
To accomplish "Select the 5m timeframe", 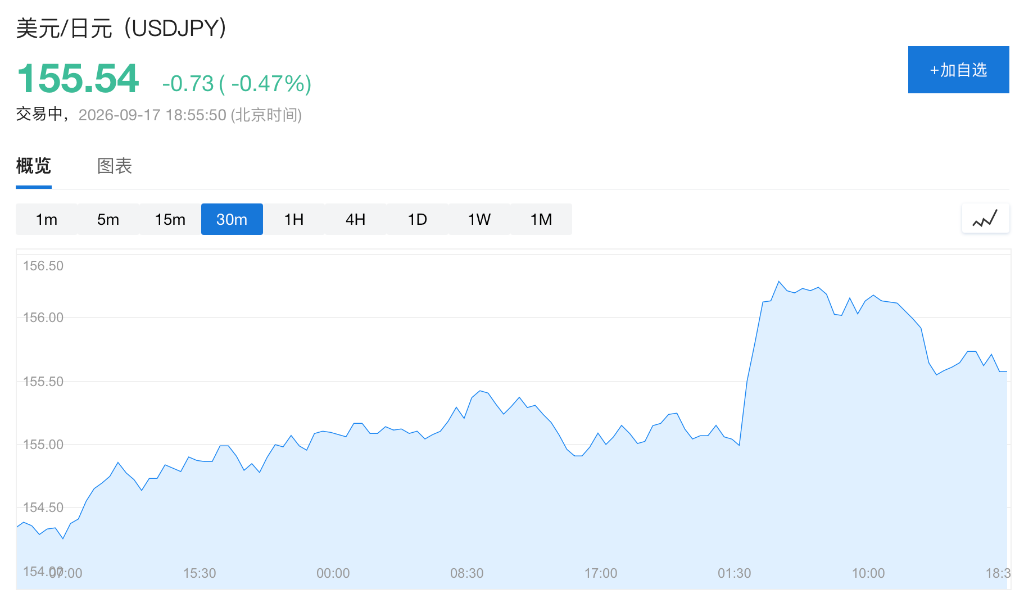I will [x=108, y=219].
